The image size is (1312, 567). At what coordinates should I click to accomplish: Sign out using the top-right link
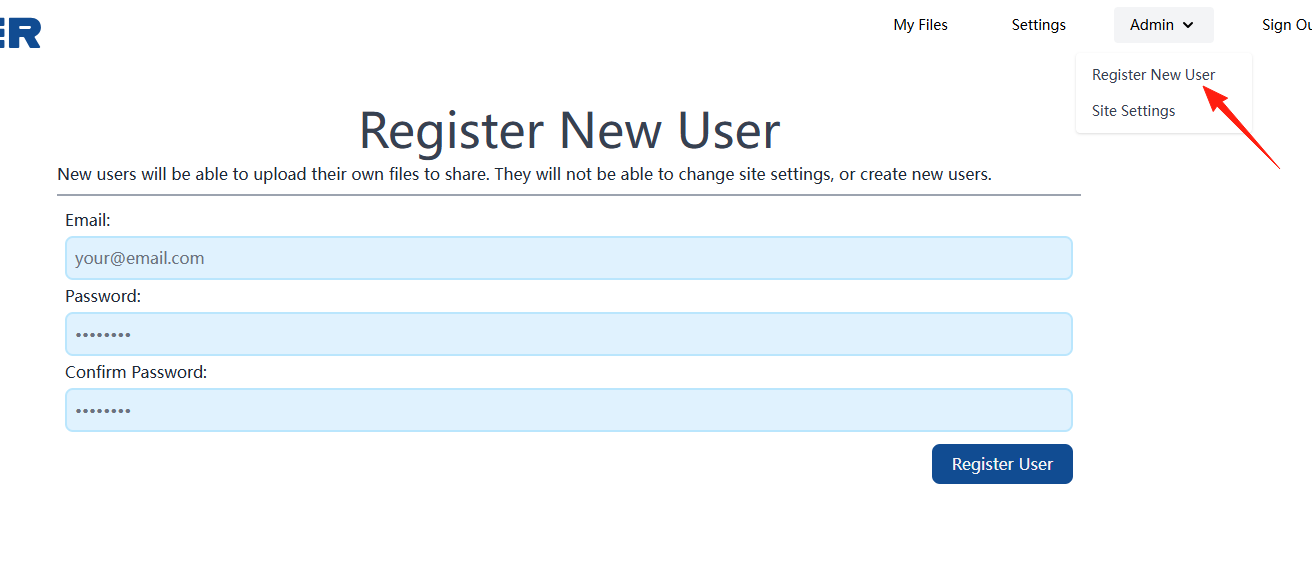tap(1286, 25)
